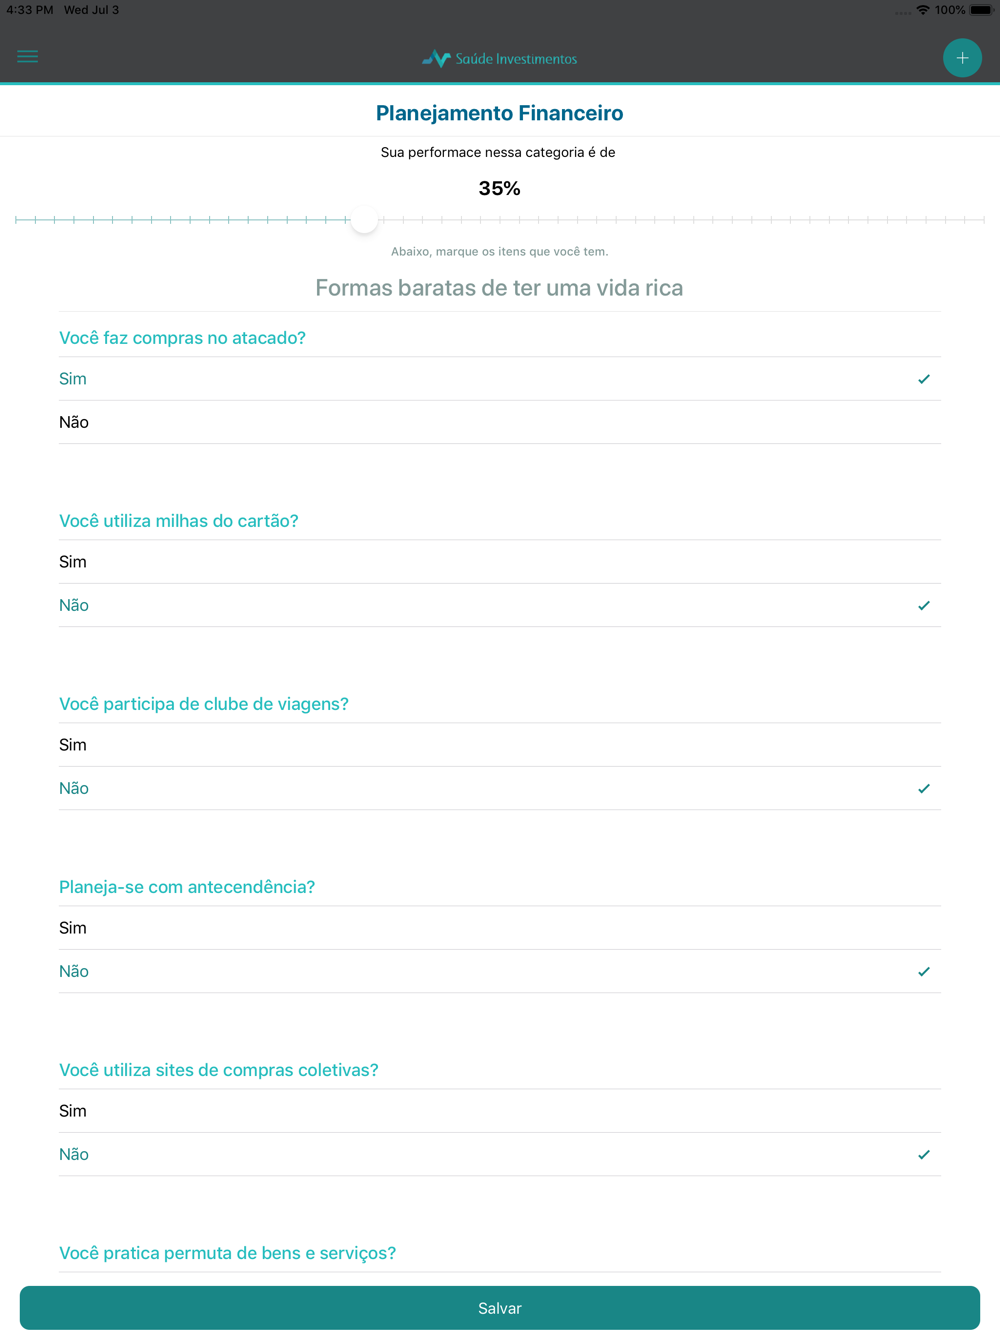Select Sim for clube de viagens
The height and width of the screenshot is (1334, 1000).
point(500,745)
